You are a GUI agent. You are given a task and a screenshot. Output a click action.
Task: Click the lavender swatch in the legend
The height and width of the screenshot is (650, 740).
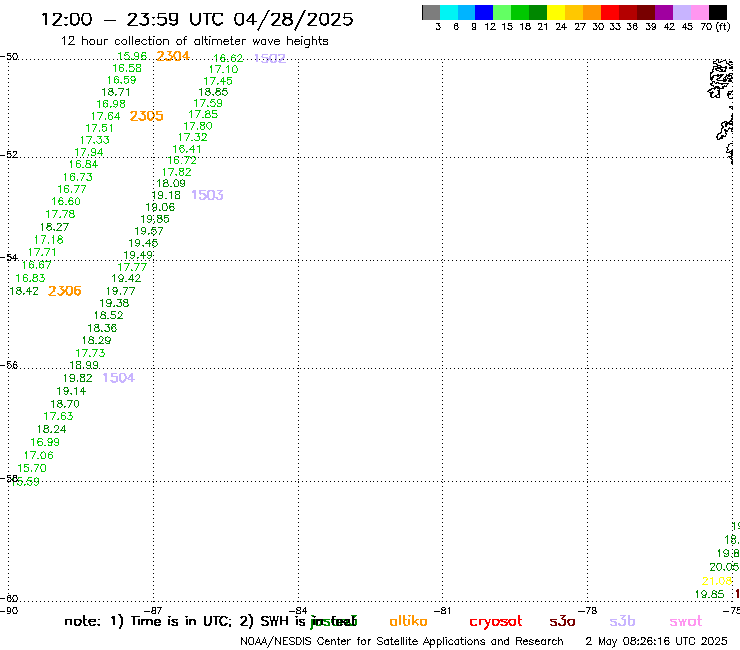tap(681, 12)
